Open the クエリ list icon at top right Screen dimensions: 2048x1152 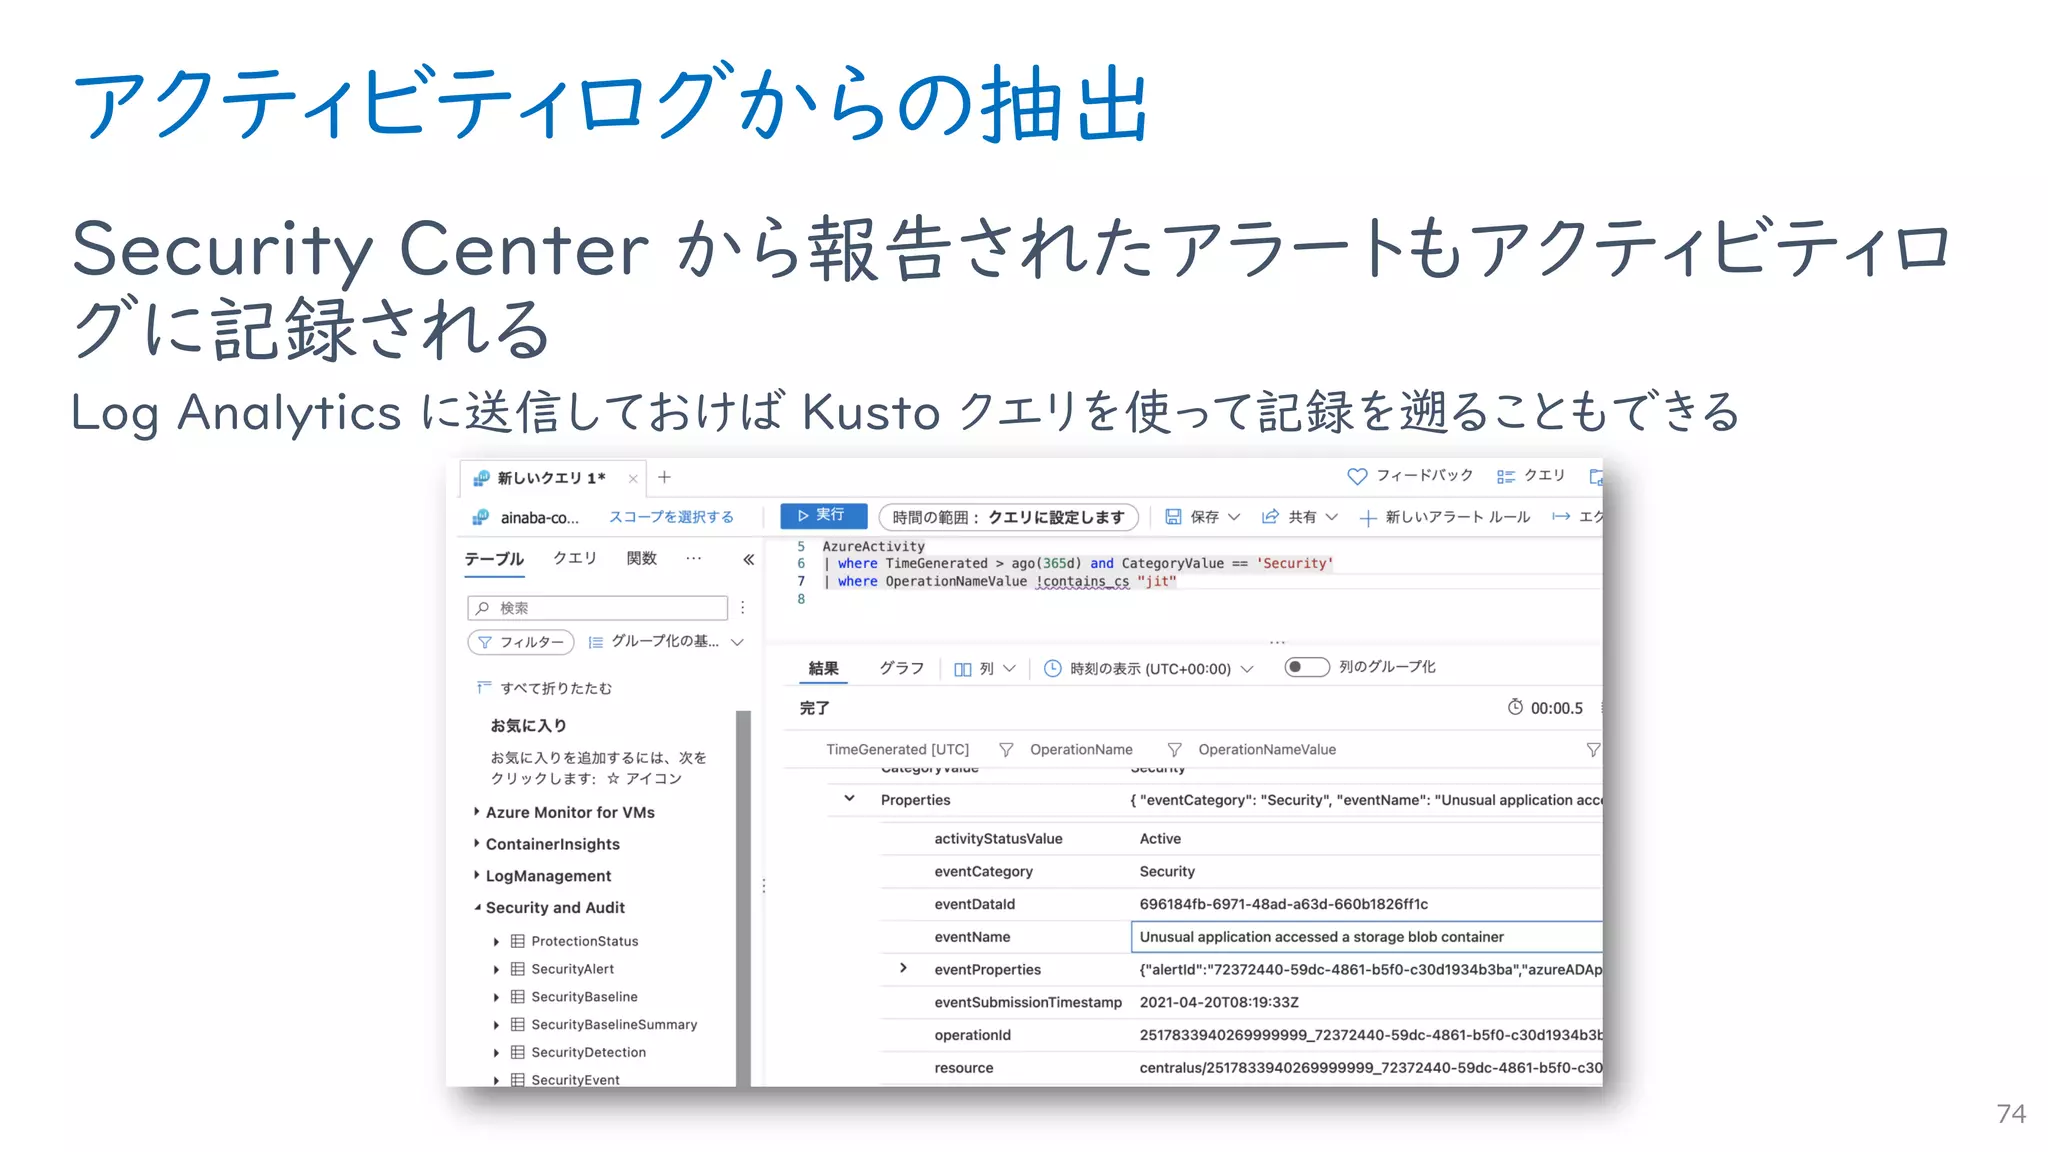tap(1505, 476)
